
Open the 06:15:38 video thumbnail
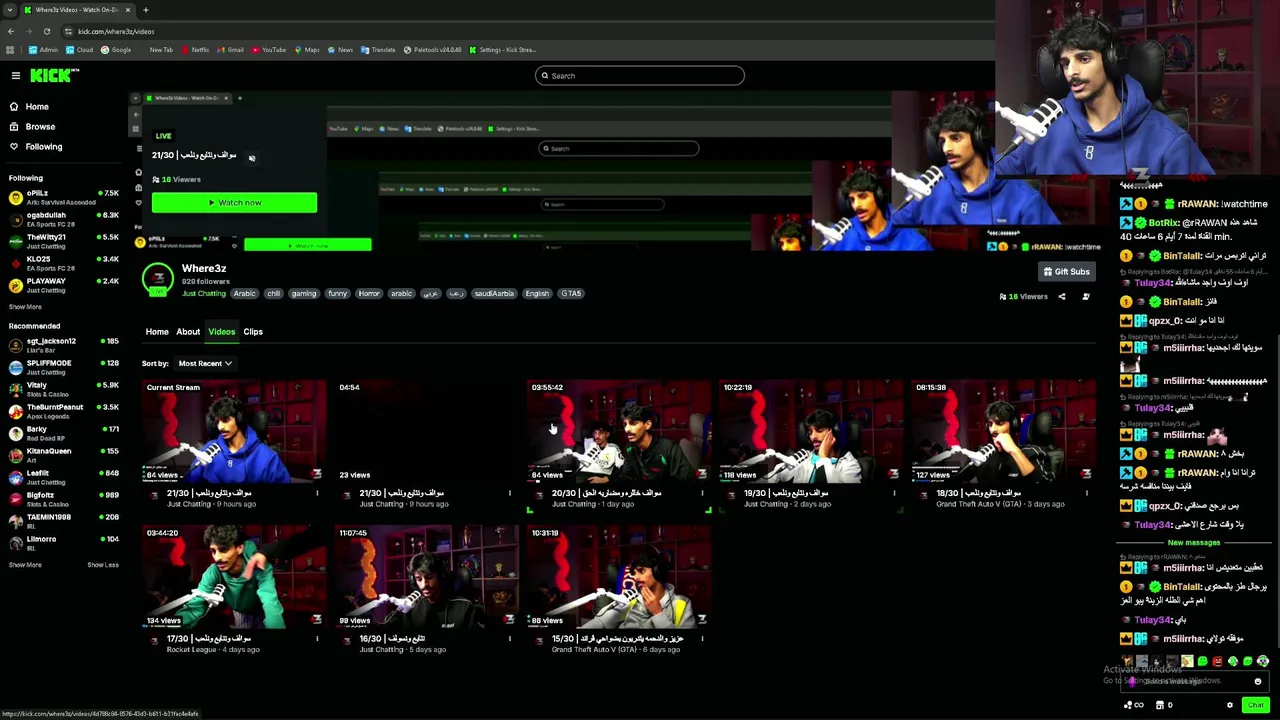[1003, 431]
